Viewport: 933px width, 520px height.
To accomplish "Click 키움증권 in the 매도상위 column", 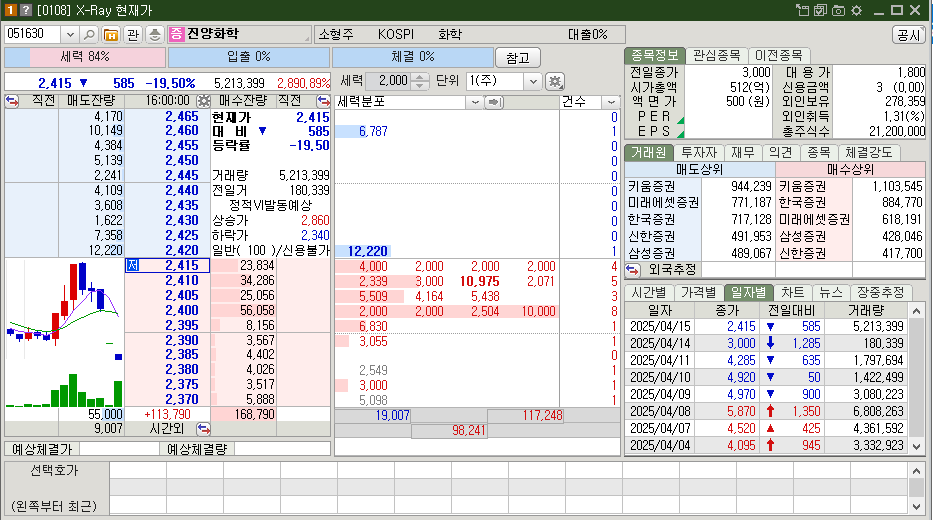I will [x=652, y=187].
